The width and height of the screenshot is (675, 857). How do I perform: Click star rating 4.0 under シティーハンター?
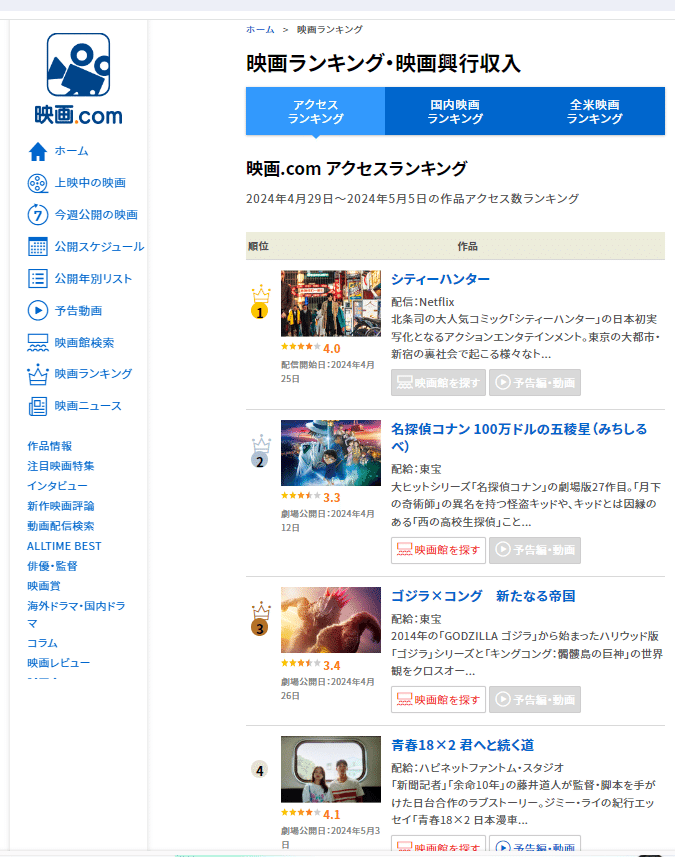pyautogui.click(x=310, y=348)
